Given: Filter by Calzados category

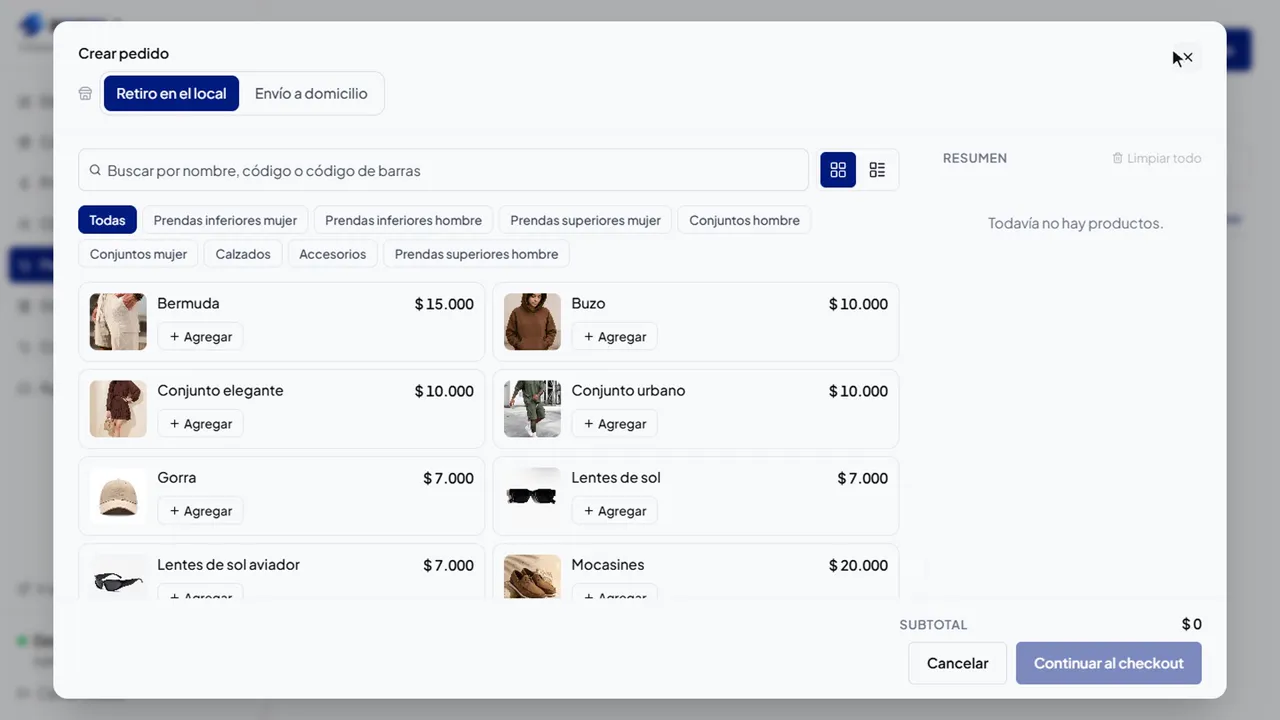Looking at the screenshot, I should (x=243, y=254).
